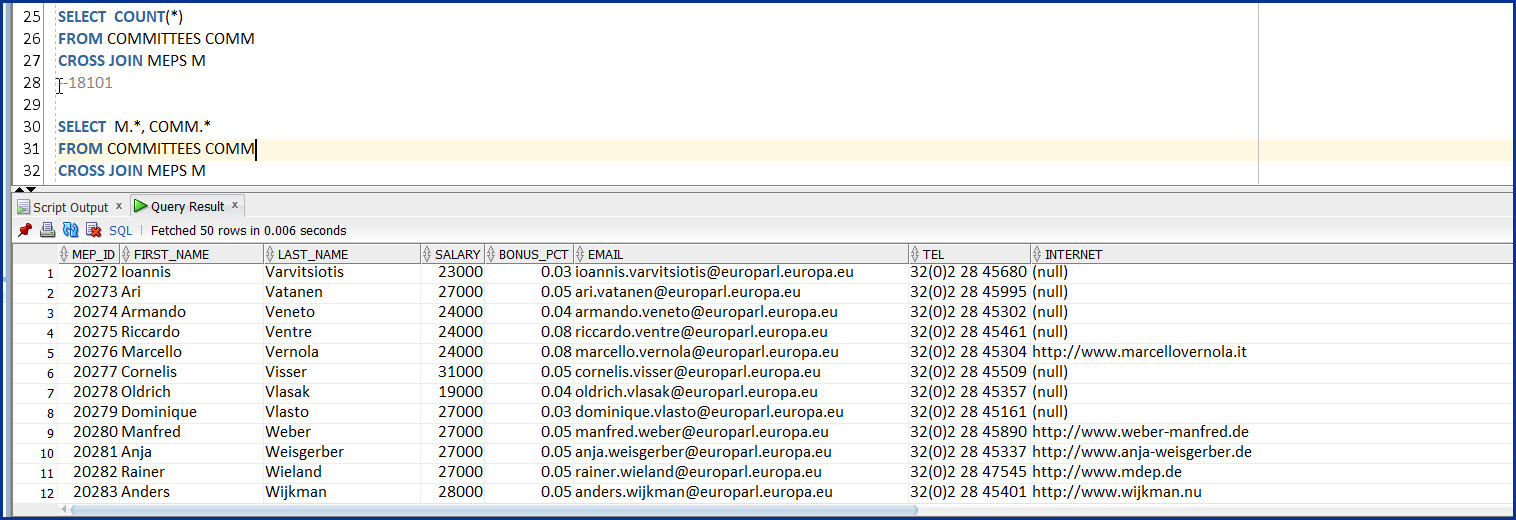Collapse results pane with down arrow
Screen dimensions: 1516x520
[x=31, y=189]
